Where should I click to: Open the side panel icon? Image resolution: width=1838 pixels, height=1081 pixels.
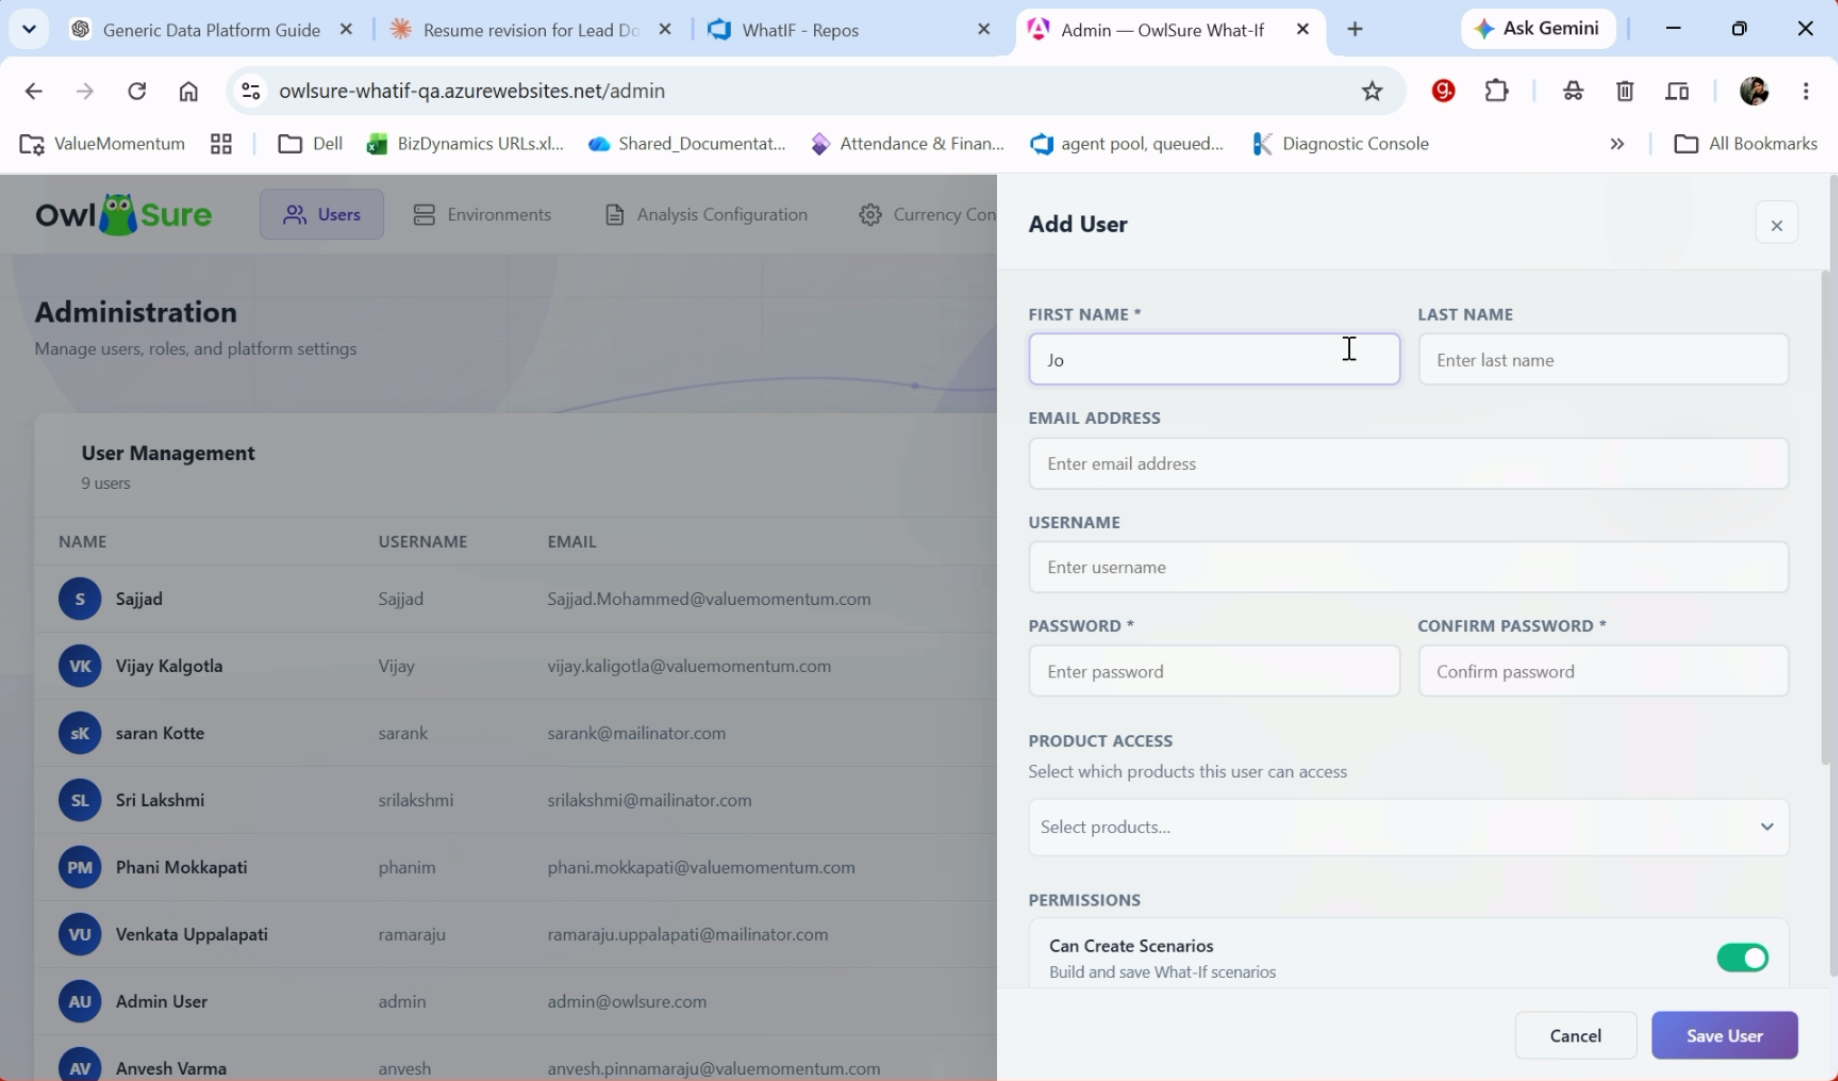coord(1677,91)
